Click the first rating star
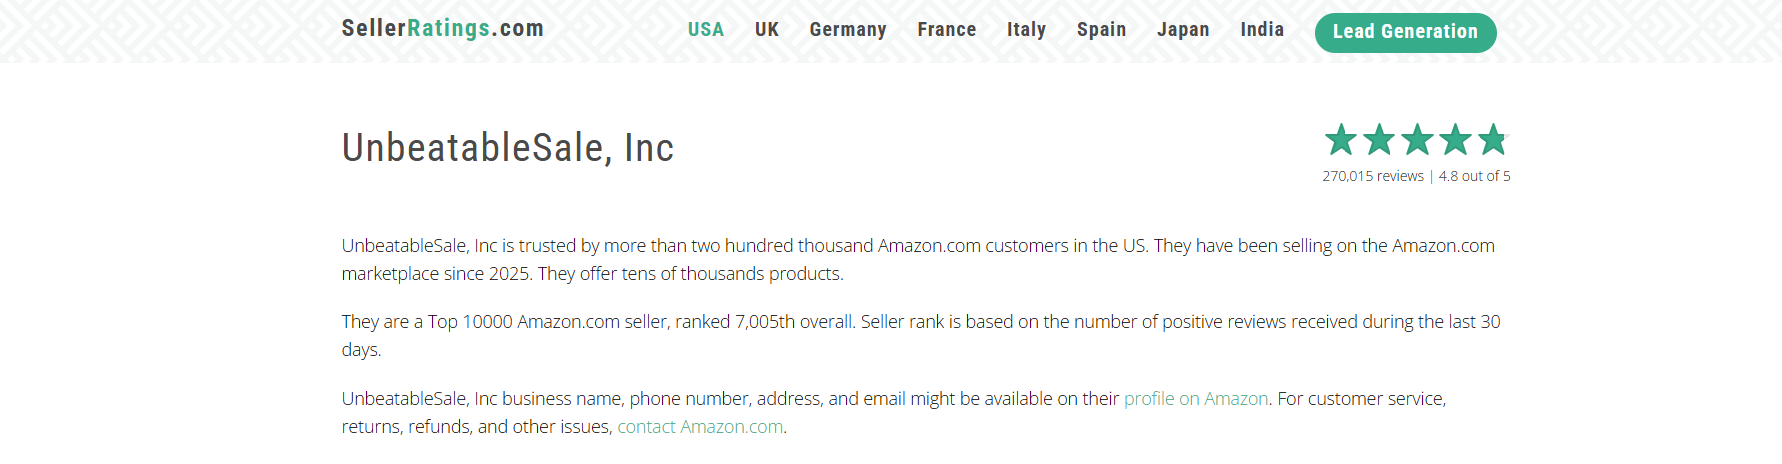 point(1341,140)
